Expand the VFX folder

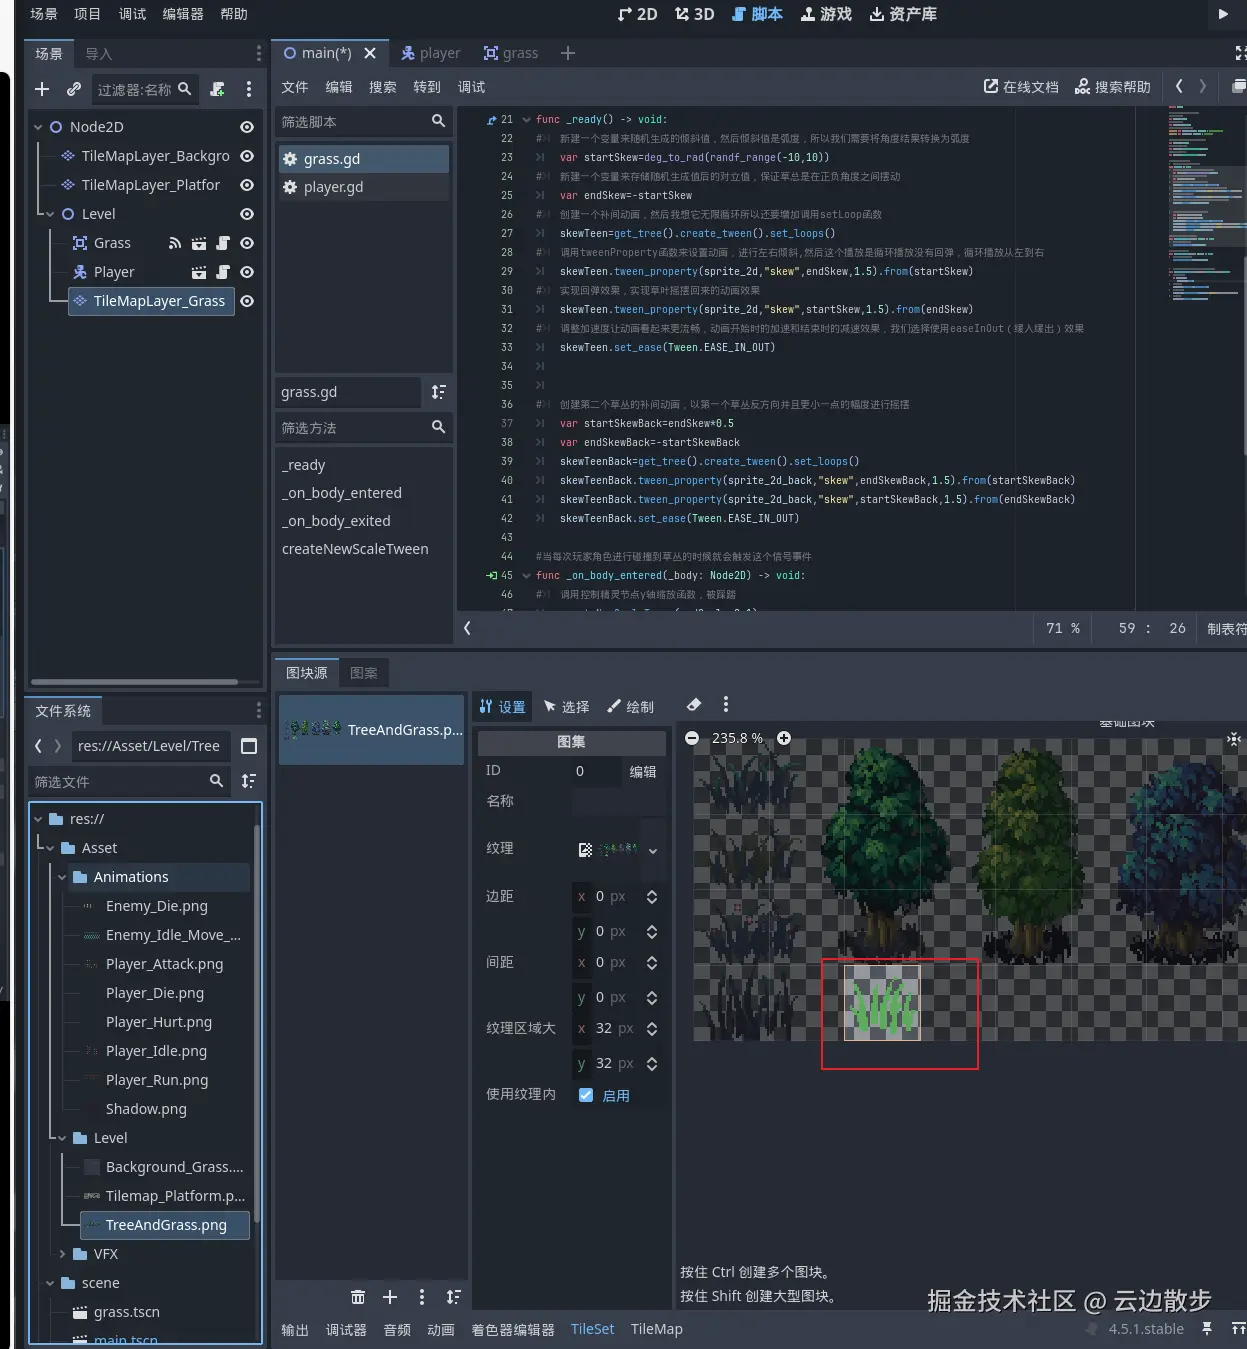[x=62, y=1254]
